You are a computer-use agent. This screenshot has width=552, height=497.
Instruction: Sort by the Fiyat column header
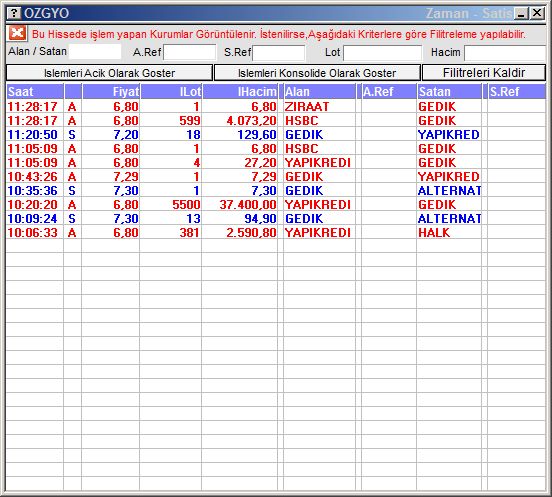click(111, 92)
